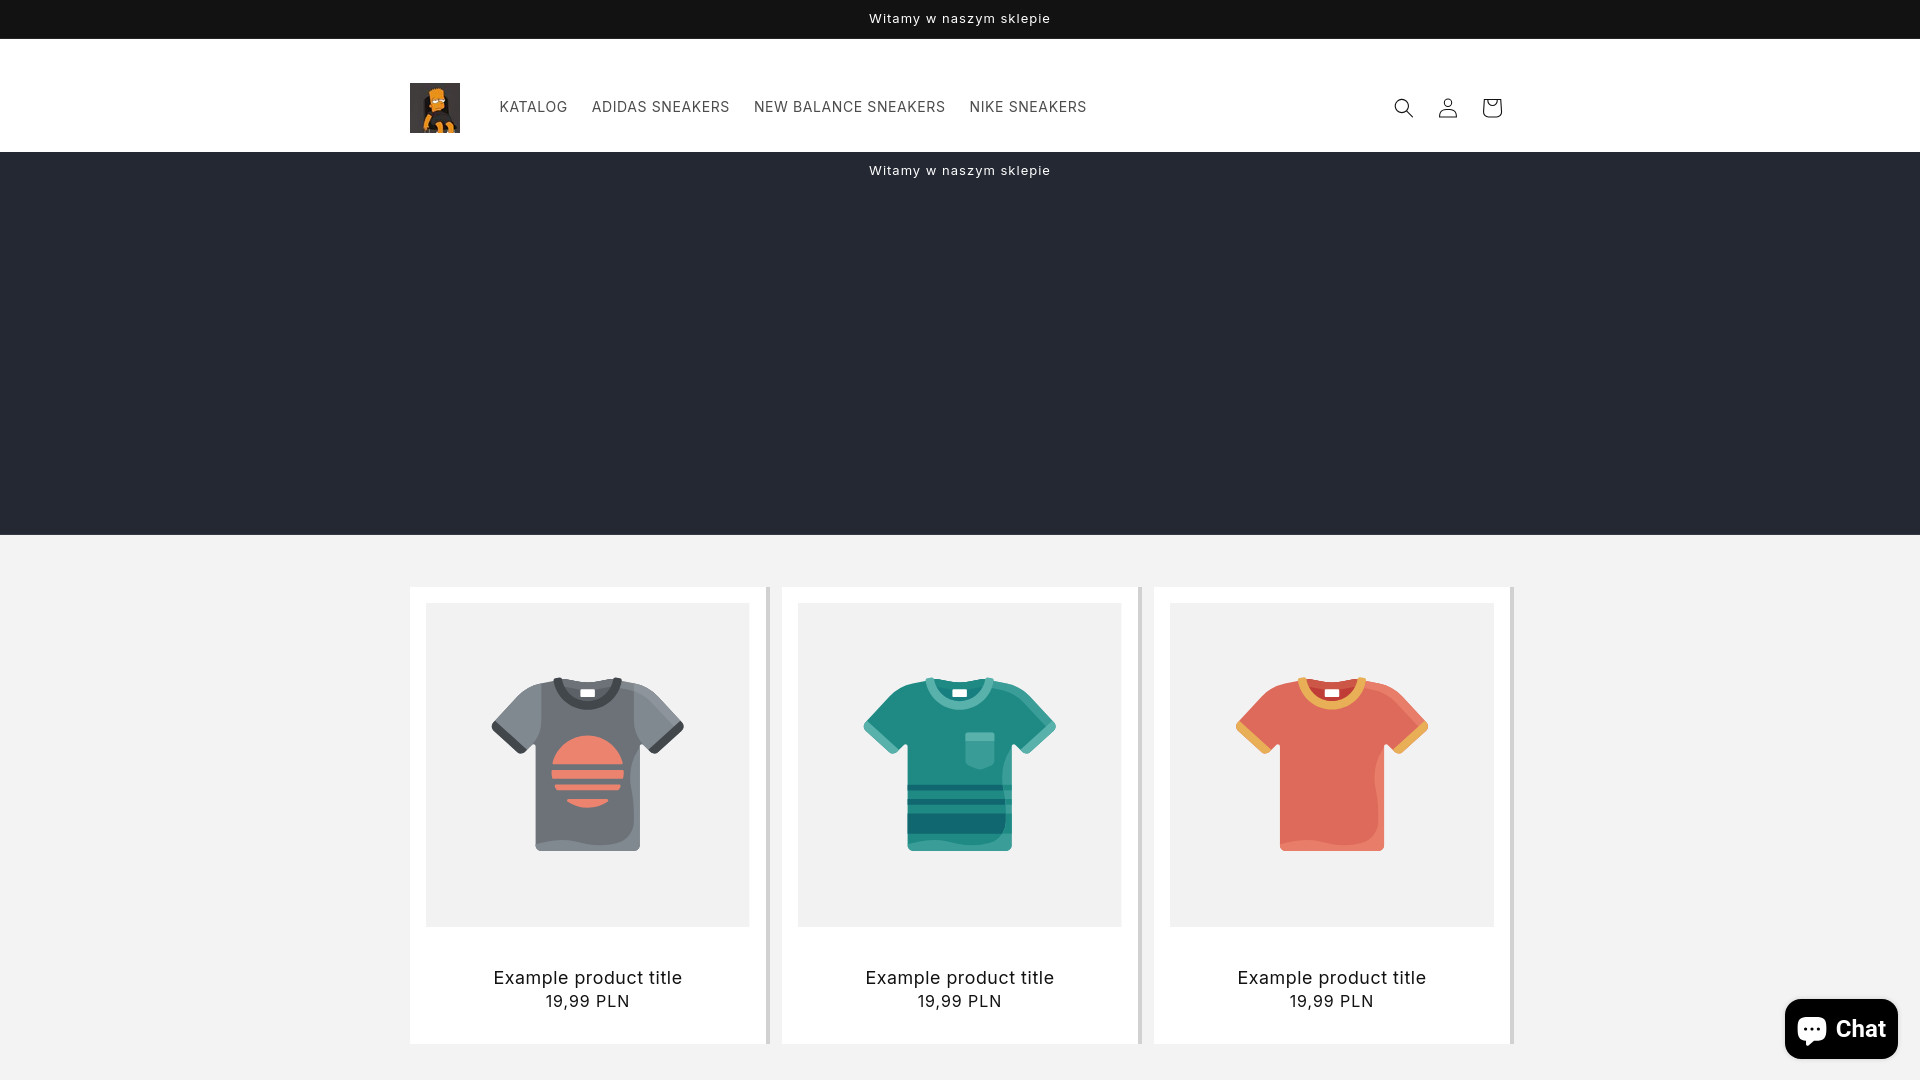Click the top announcement bar text

click(x=959, y=19)
